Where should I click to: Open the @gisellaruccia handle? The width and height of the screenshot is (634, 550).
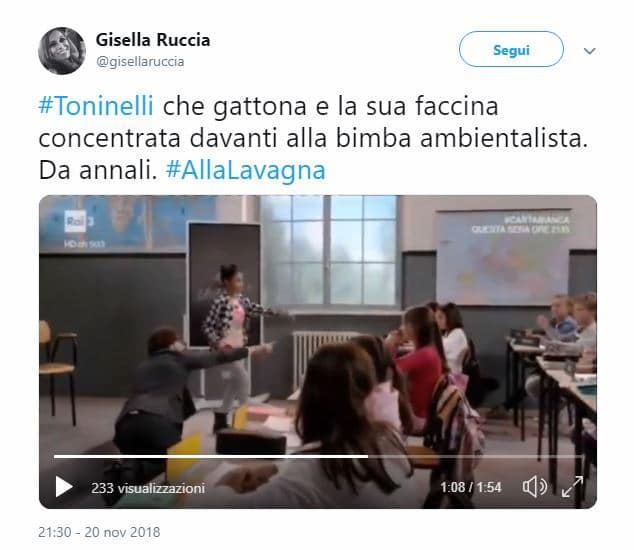[x=140, y=61]
